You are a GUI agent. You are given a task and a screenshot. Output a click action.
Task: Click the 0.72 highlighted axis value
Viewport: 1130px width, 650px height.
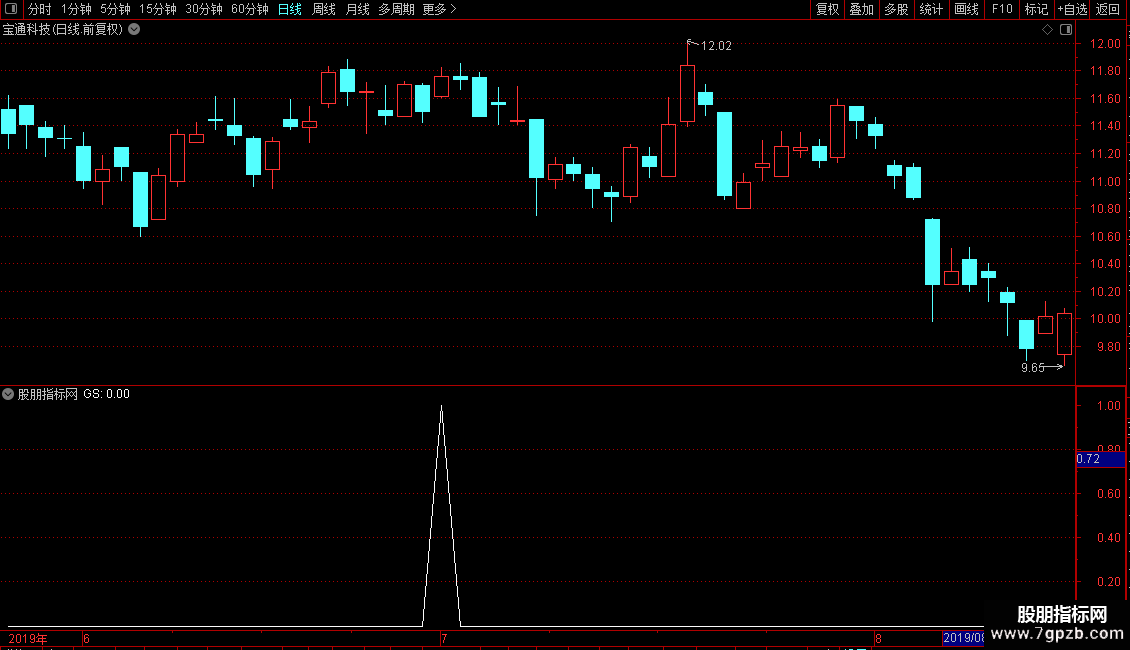point(1100,459)
